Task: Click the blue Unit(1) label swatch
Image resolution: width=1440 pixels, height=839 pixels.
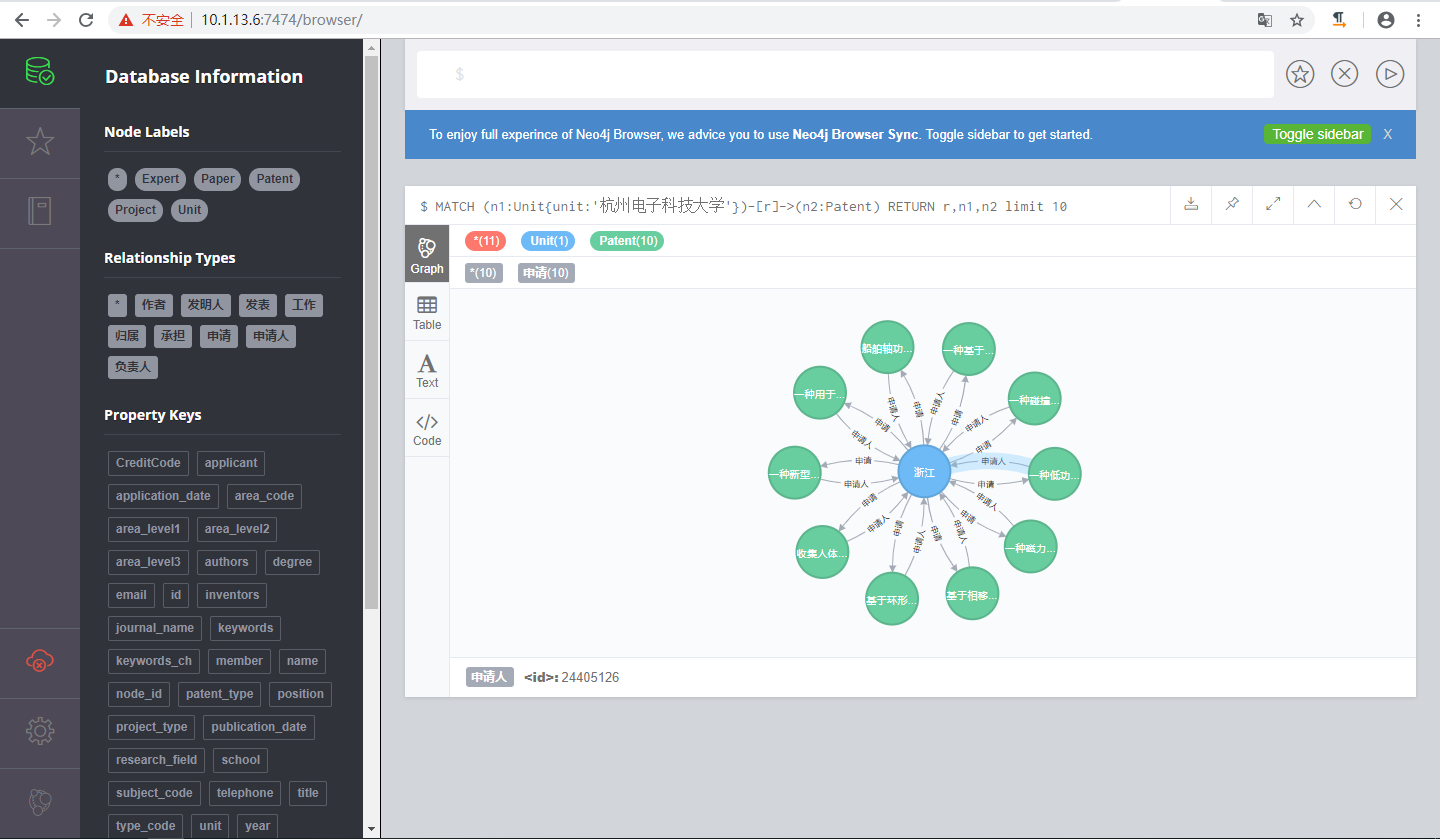Action: (x=548, y=241)
